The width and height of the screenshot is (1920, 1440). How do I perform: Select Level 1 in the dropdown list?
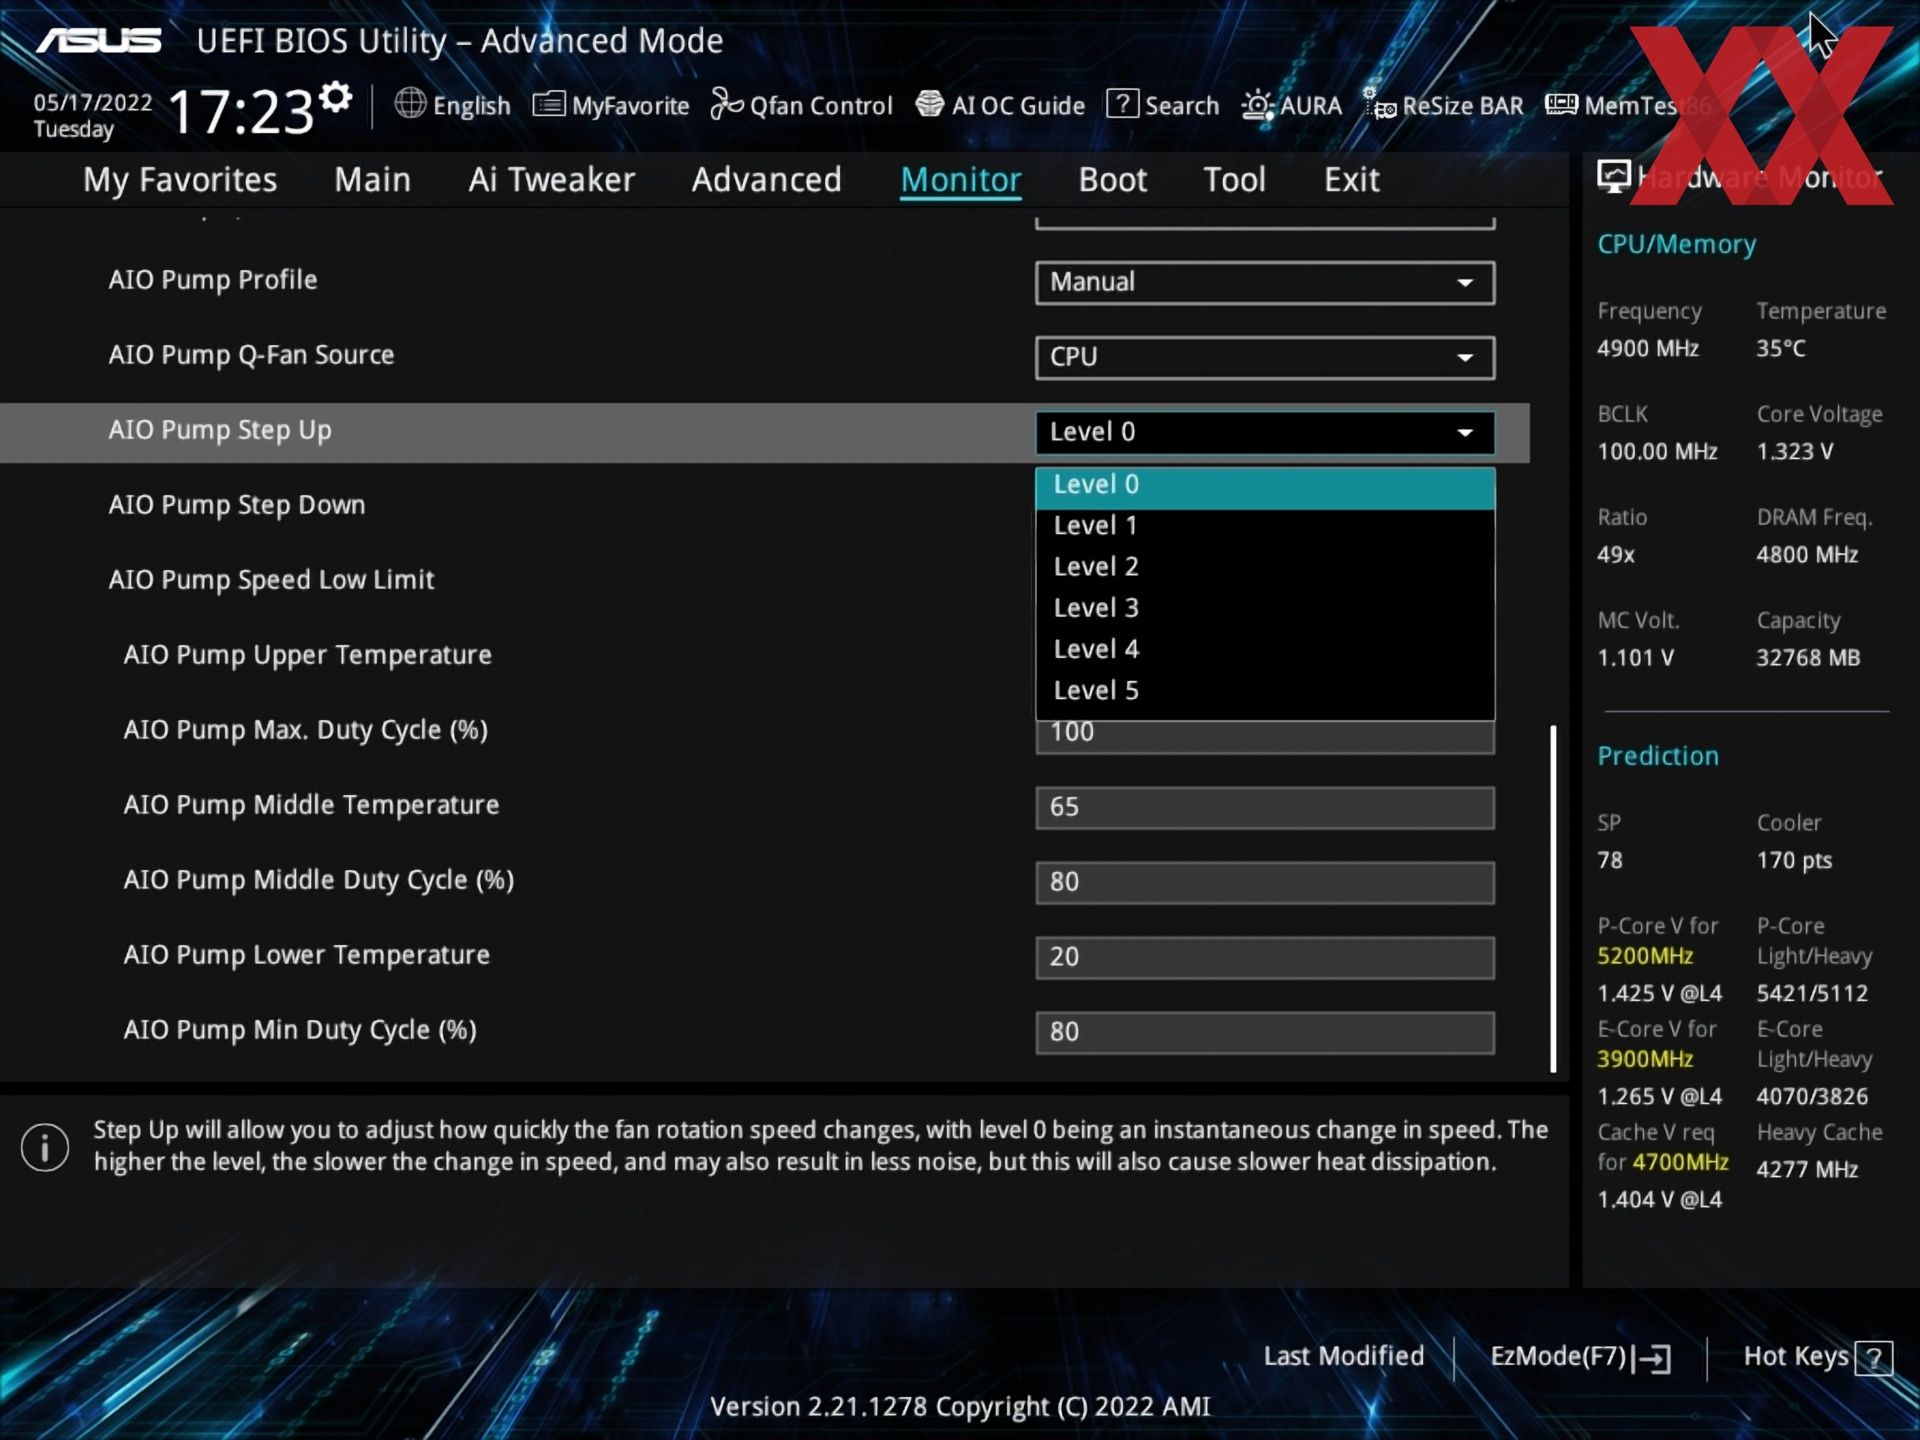1265,526
